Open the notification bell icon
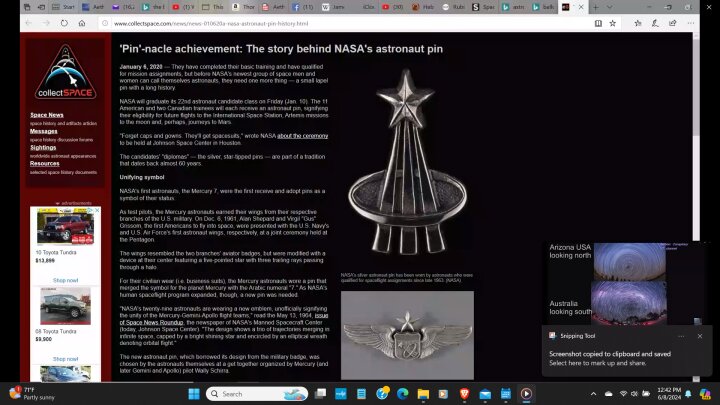This screenshot has width=720, height=405. click(x=688, y=394)
